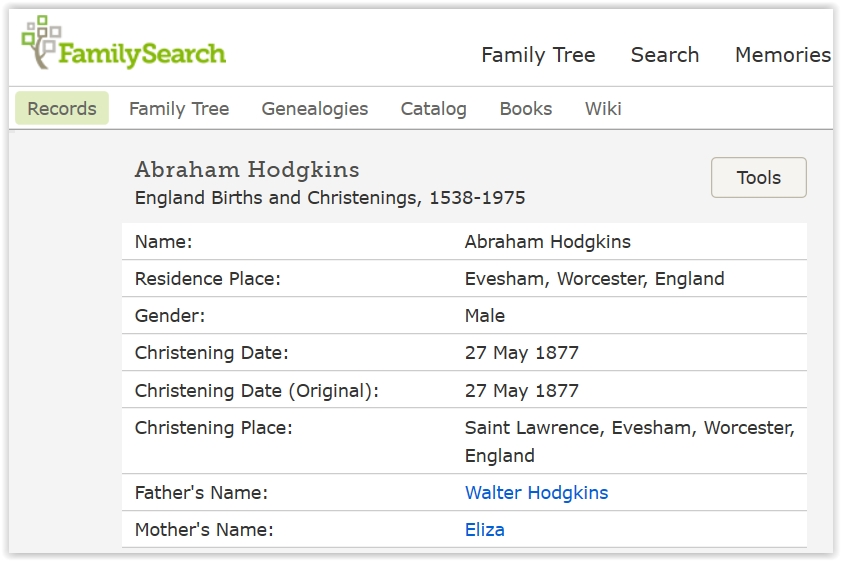Click the England Births and Christenings collection title

tap(330, 197)
